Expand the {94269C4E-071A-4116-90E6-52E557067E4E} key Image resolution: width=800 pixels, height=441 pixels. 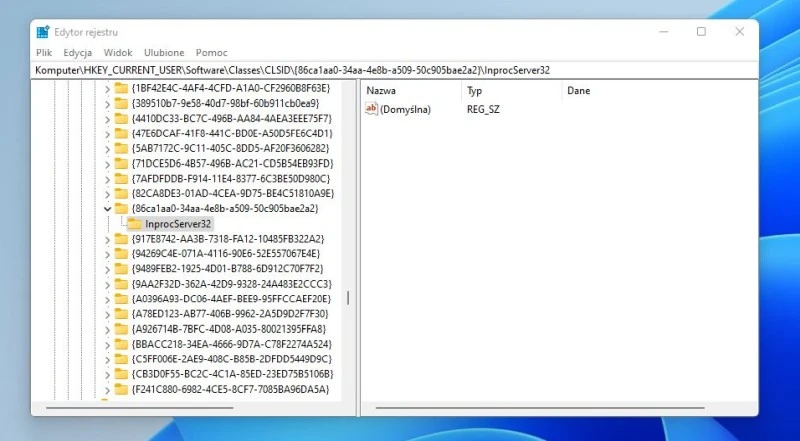pyautogui.click(x=107, y=254)
